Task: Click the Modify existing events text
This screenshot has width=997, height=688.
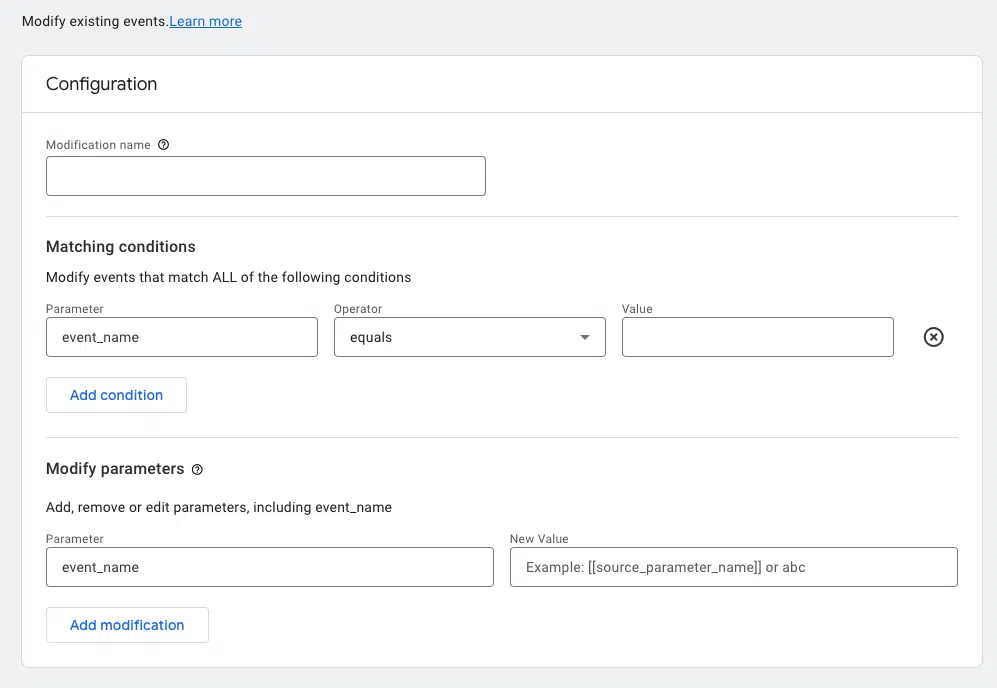Action: (x=95, y=21)
